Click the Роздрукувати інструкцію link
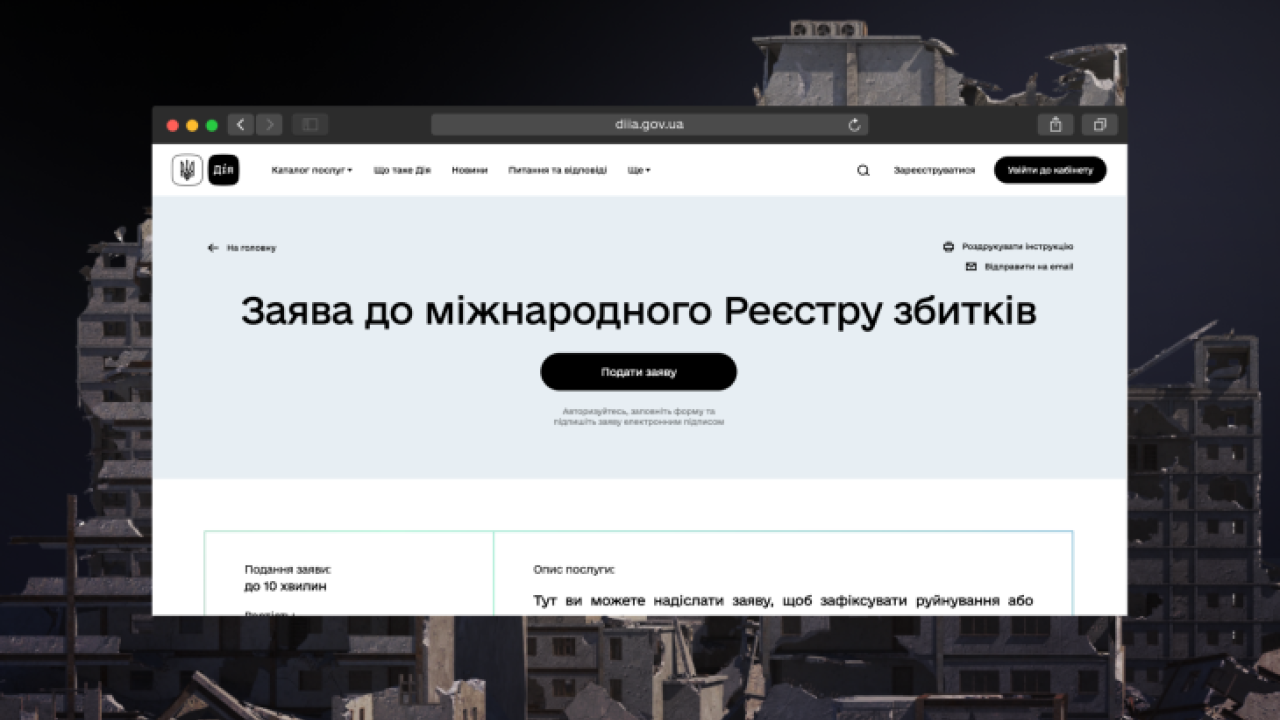 [x=1018, y=246]
